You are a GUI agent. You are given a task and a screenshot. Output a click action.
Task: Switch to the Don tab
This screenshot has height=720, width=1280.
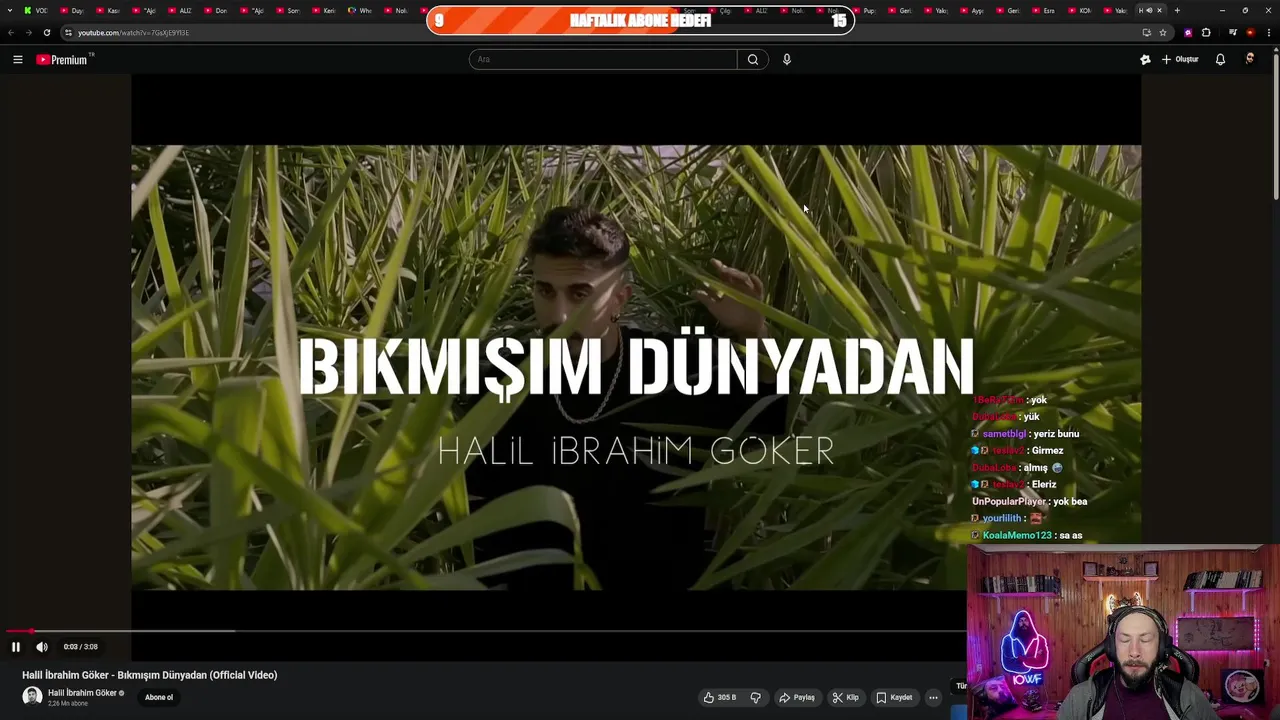216,10
